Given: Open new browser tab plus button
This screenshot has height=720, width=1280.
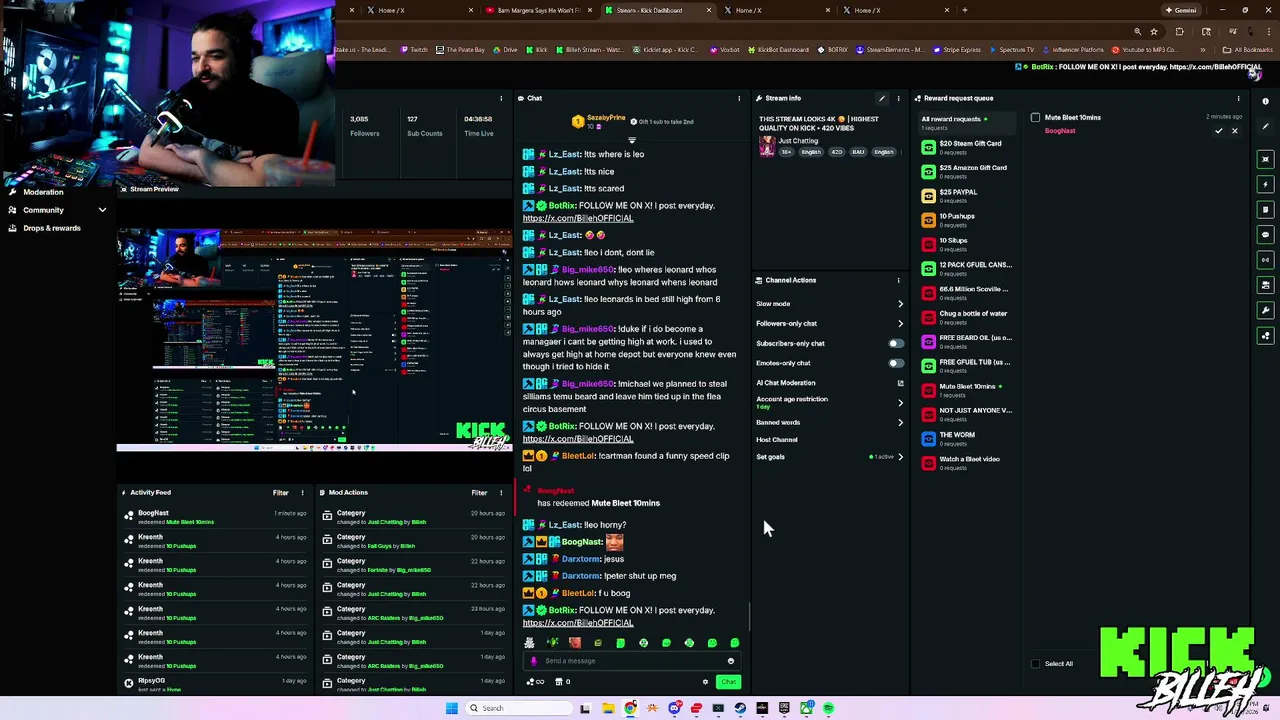Looking at the screenshot, I should [x=964, y=10].
